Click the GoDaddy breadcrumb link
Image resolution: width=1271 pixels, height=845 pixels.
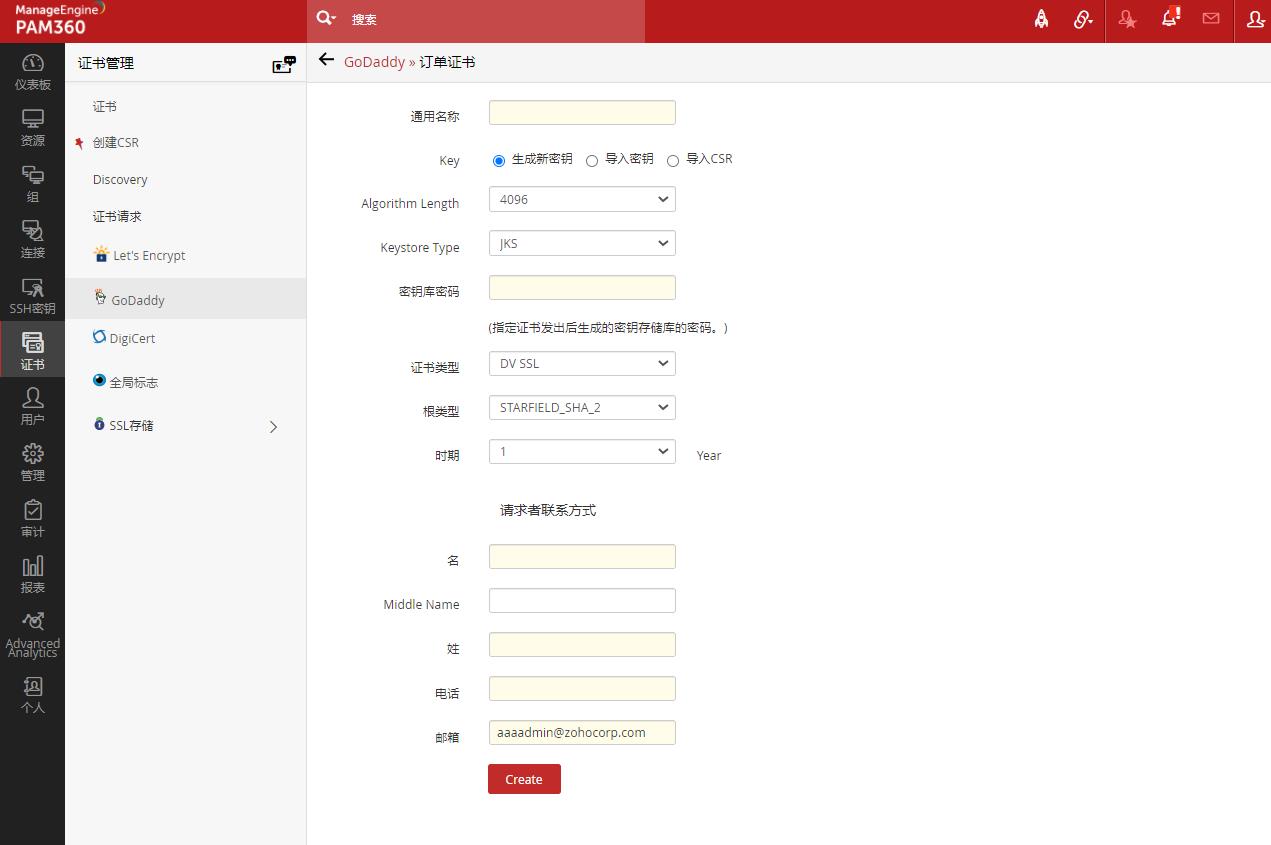coord(374,62)
